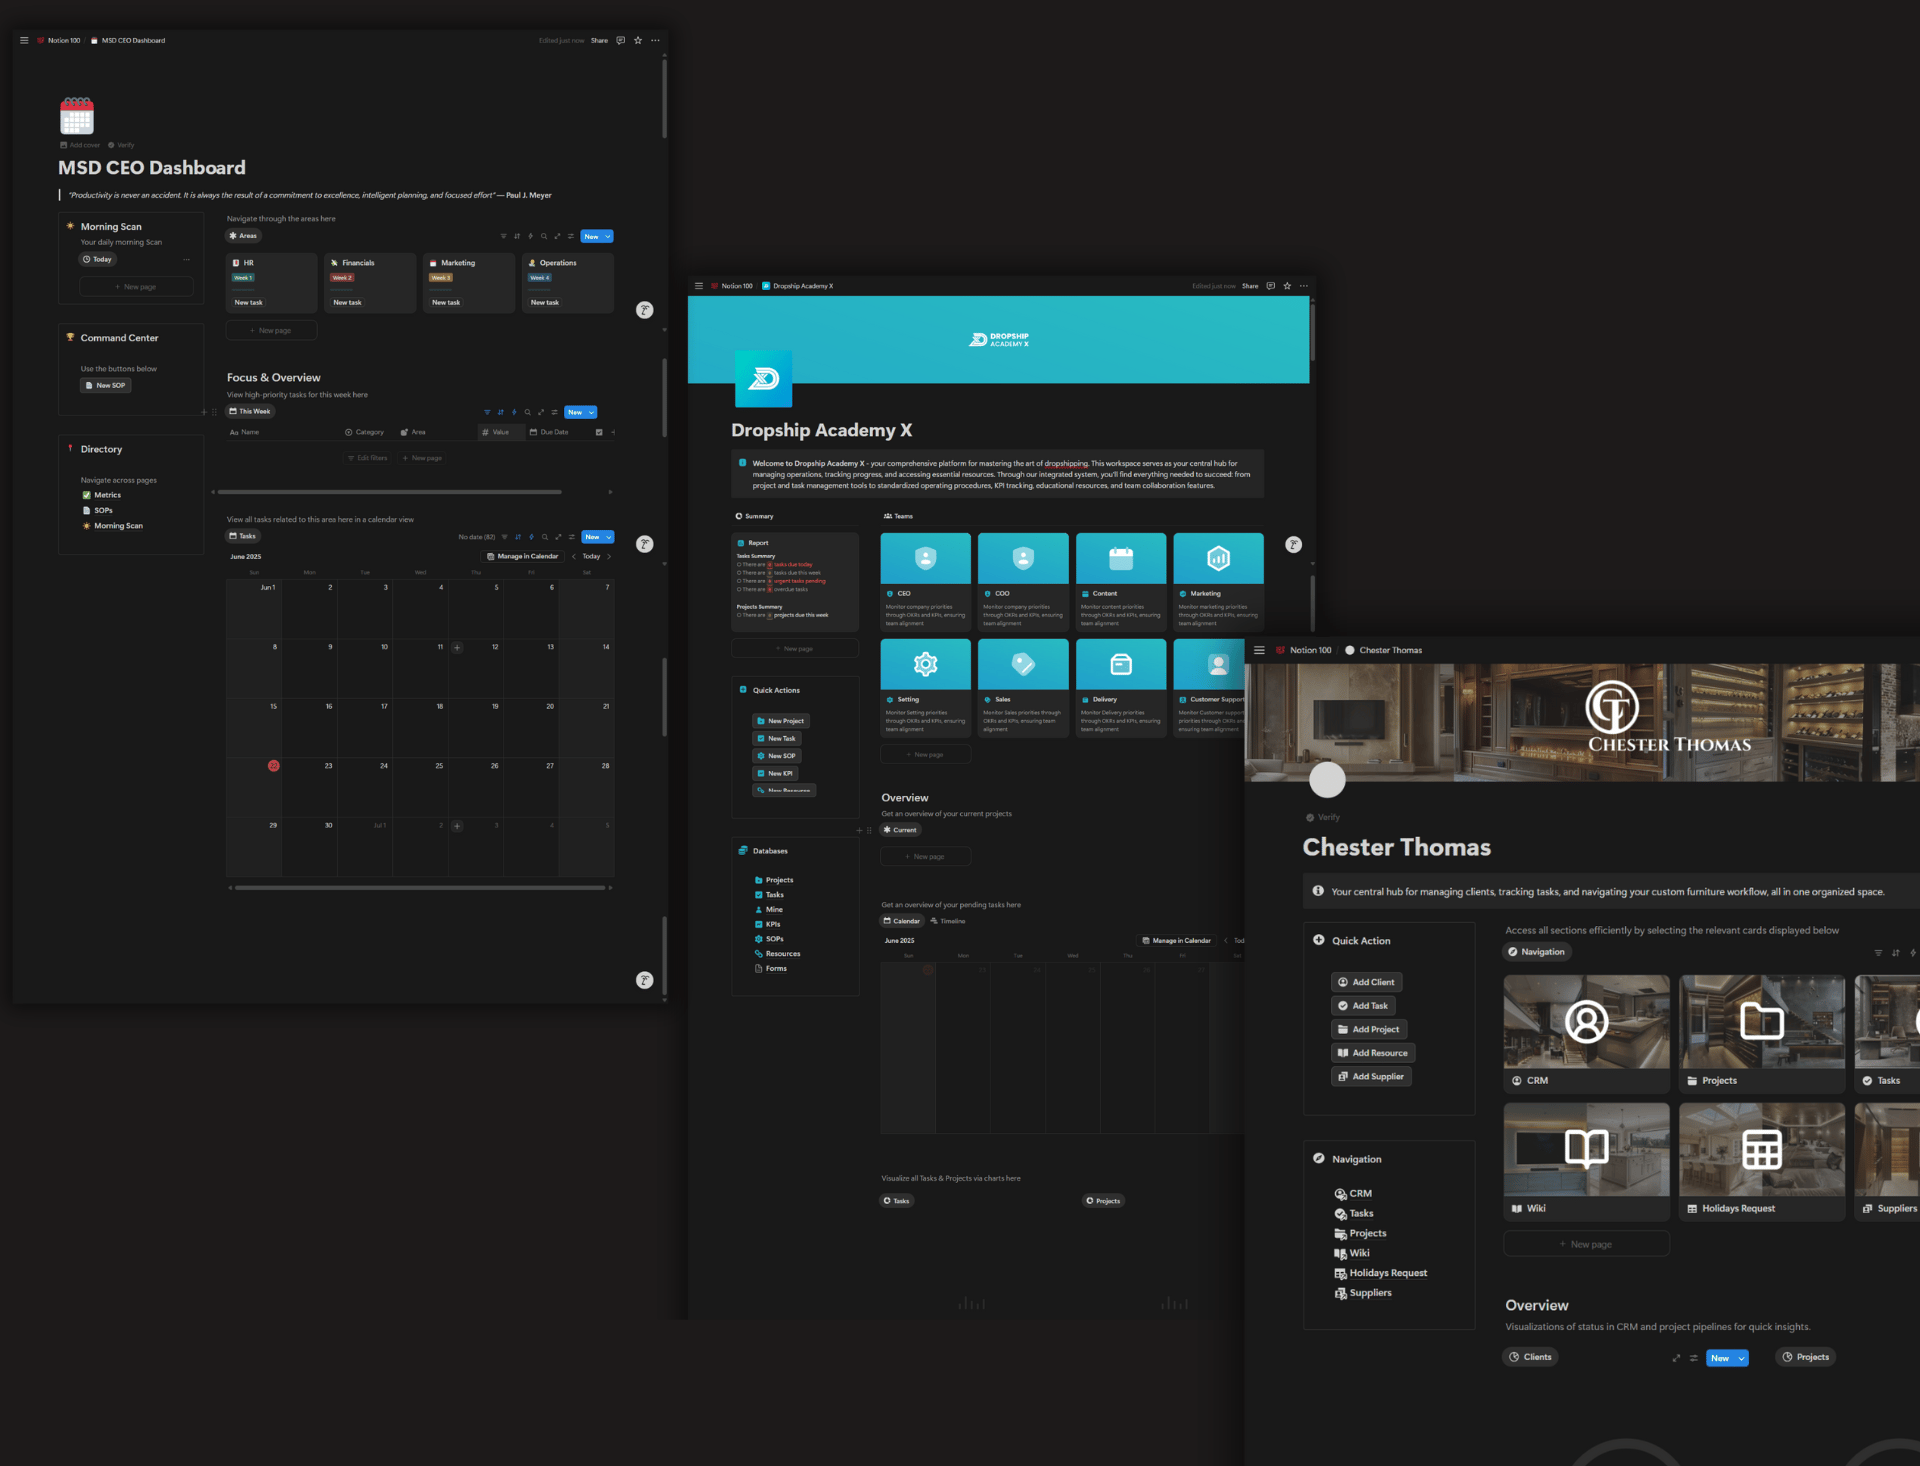This screenshot has height=1466, width=1920.
Task: Click Manage in Calendar in MSD Dashboard
Action: tap(523, 556)
